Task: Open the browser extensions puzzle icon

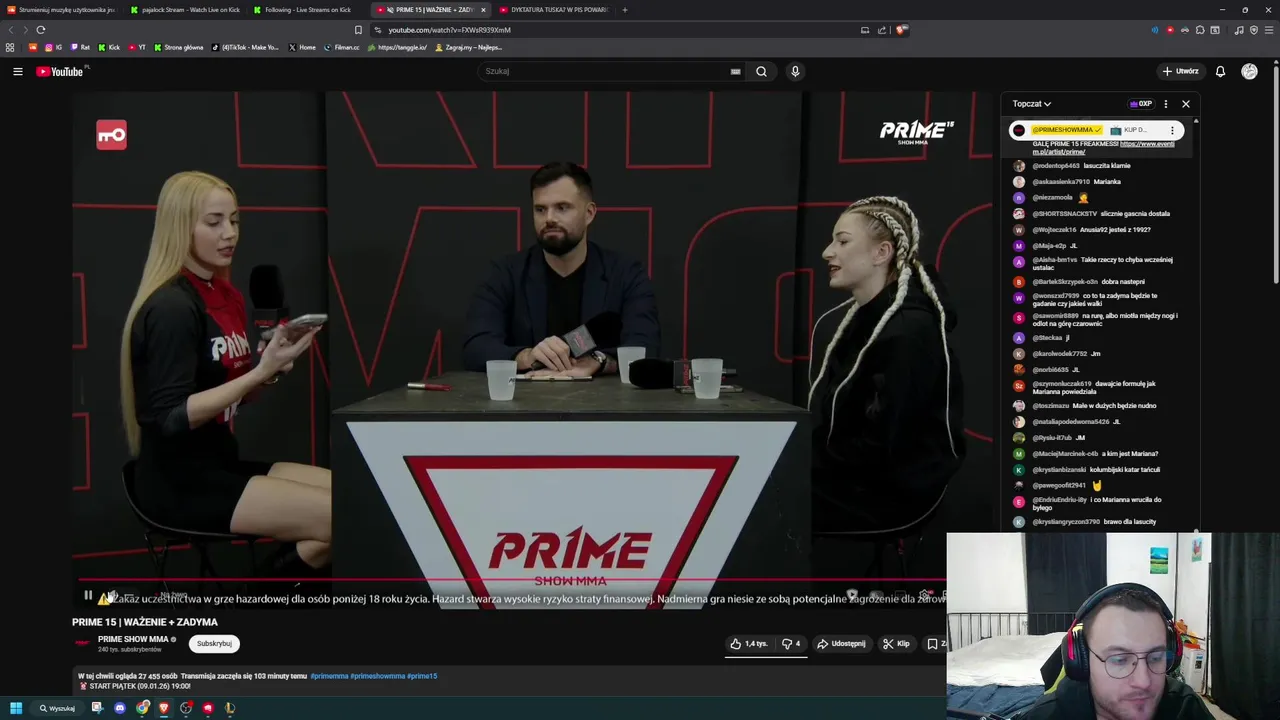Action: pos(1200,30)
